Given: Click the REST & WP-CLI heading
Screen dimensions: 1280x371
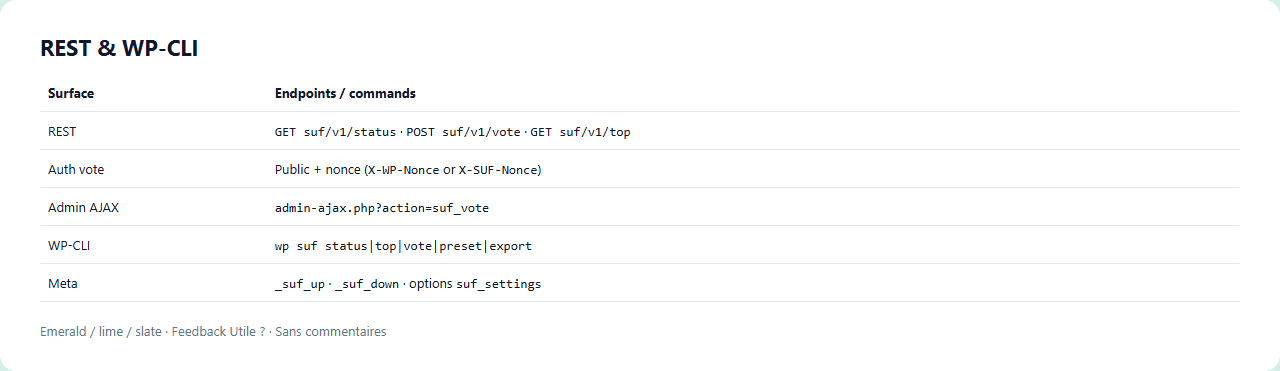Looking at the screenshot, I should (x=119, y=48).
